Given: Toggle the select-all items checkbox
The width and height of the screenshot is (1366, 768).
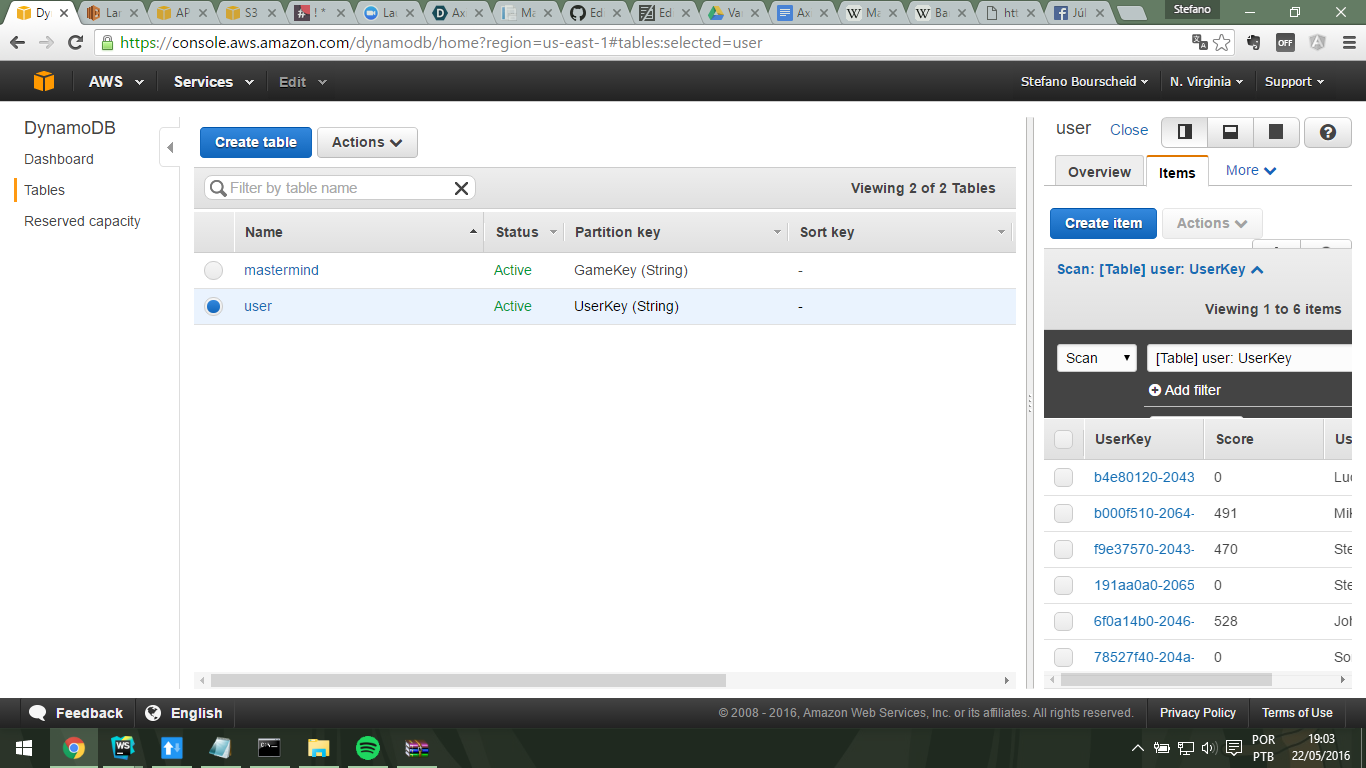Looking at the screenshot, I should coord(1063,439).
